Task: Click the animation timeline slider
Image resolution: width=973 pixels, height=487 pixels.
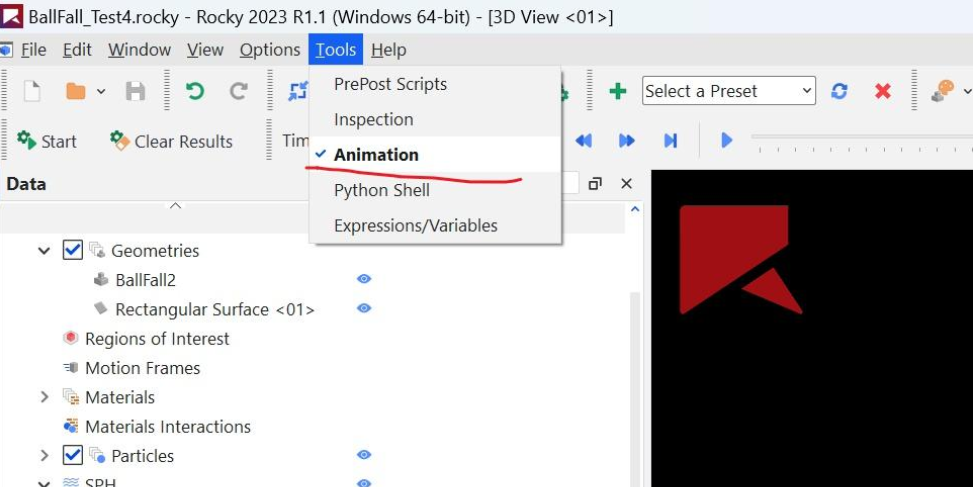Action: tap(860, 138)
